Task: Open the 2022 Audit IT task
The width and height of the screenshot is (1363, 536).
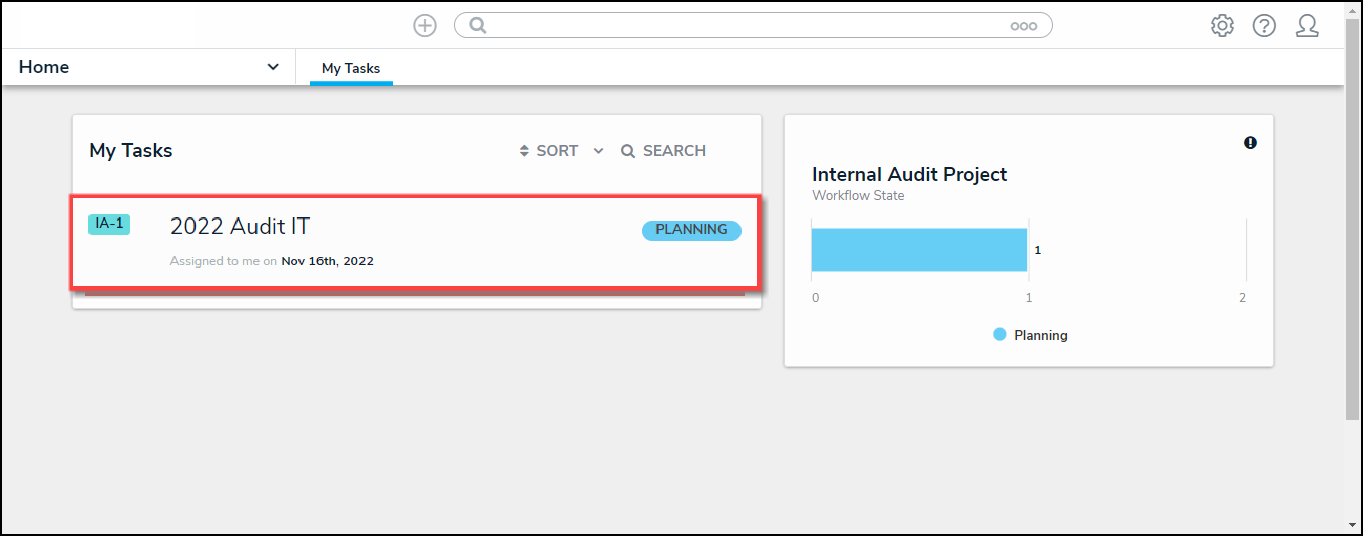Action: click(240, 227)
